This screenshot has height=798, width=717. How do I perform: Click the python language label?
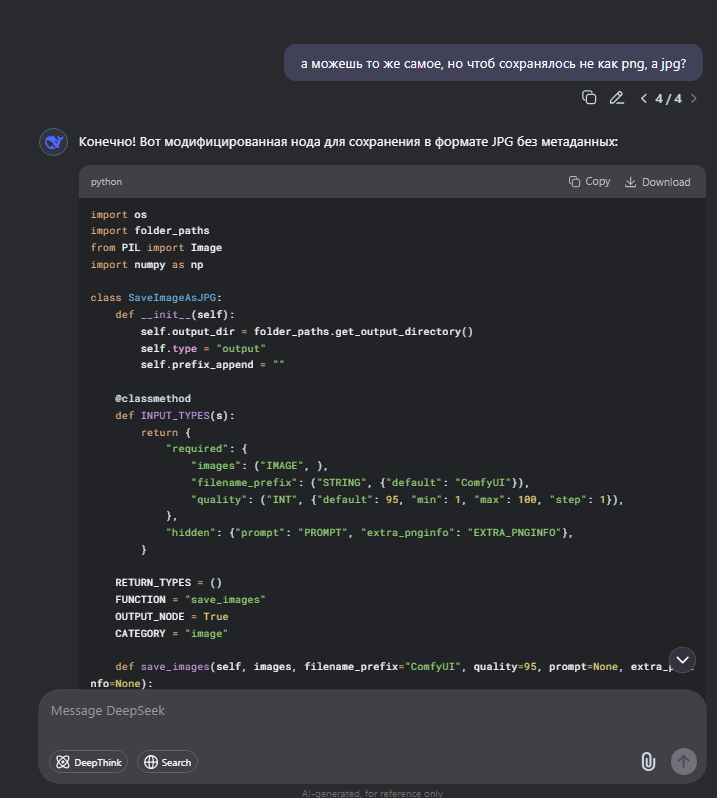click(x=106, y=182)
